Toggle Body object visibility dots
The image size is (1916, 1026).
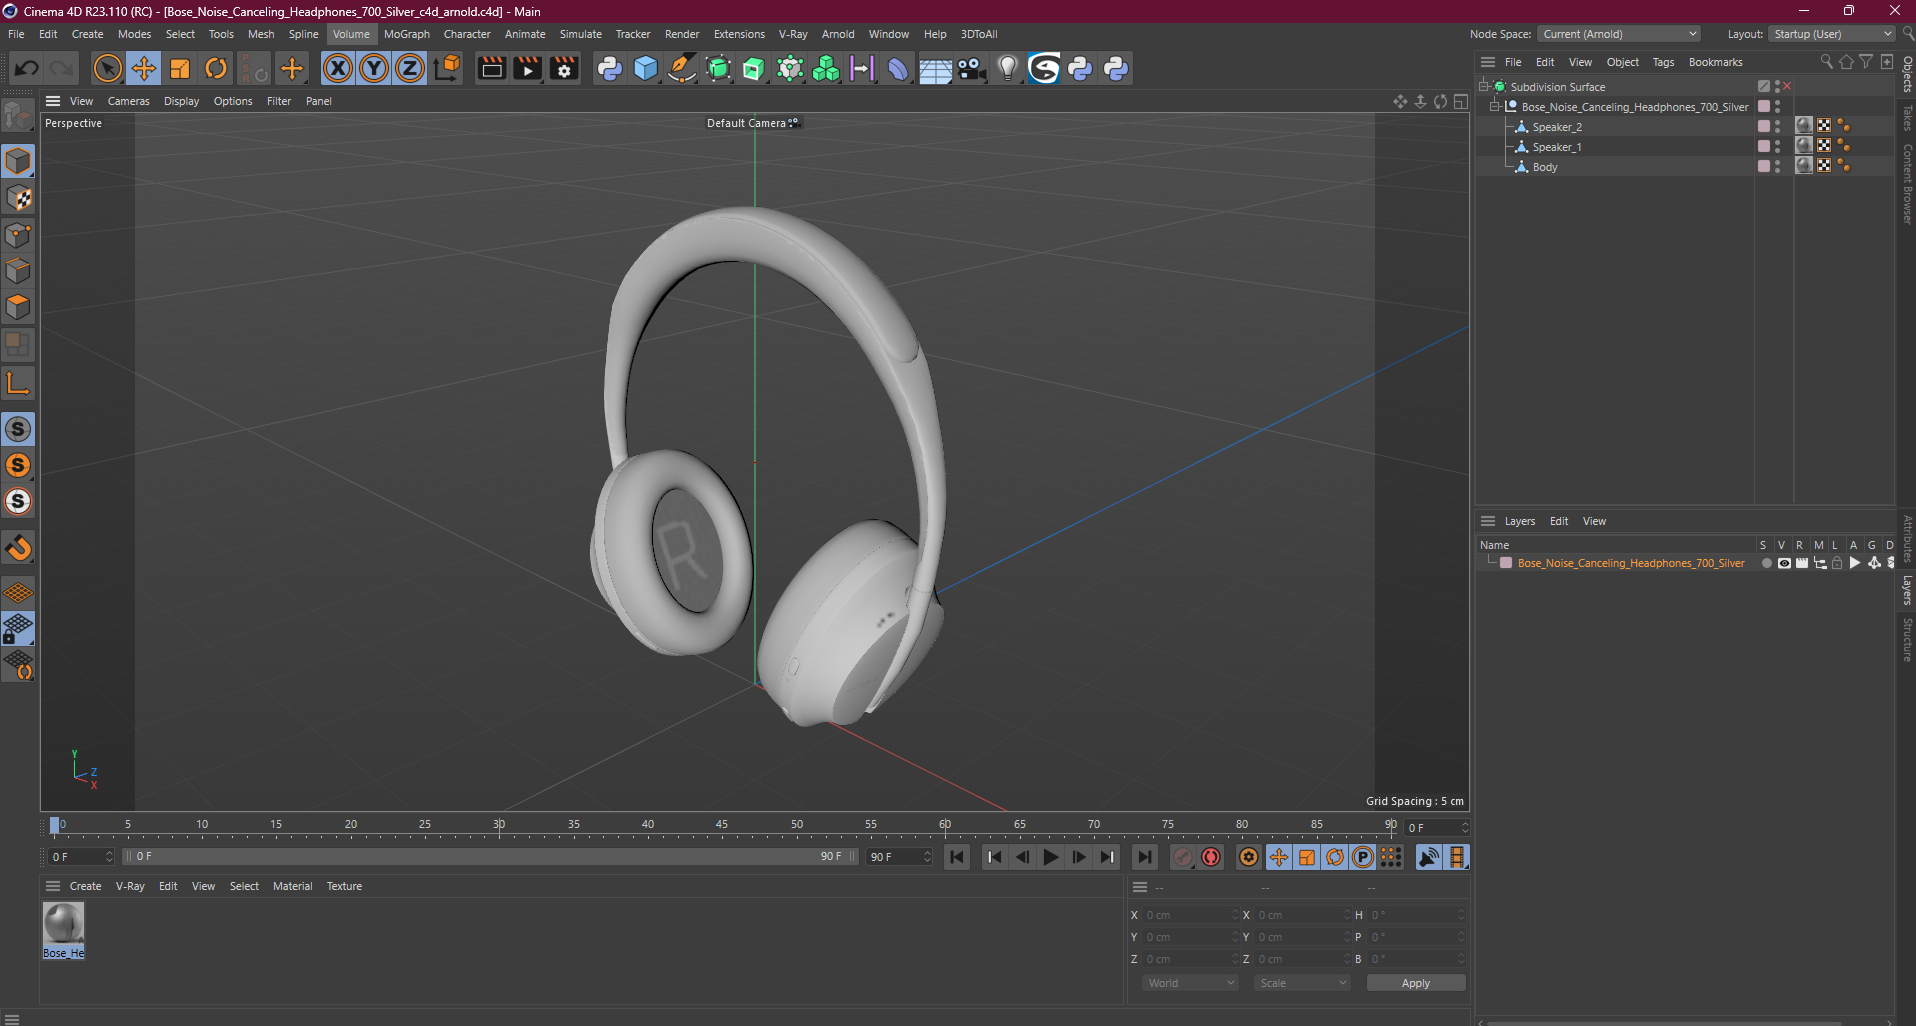pyautogui.click(x=1777, y=167)
